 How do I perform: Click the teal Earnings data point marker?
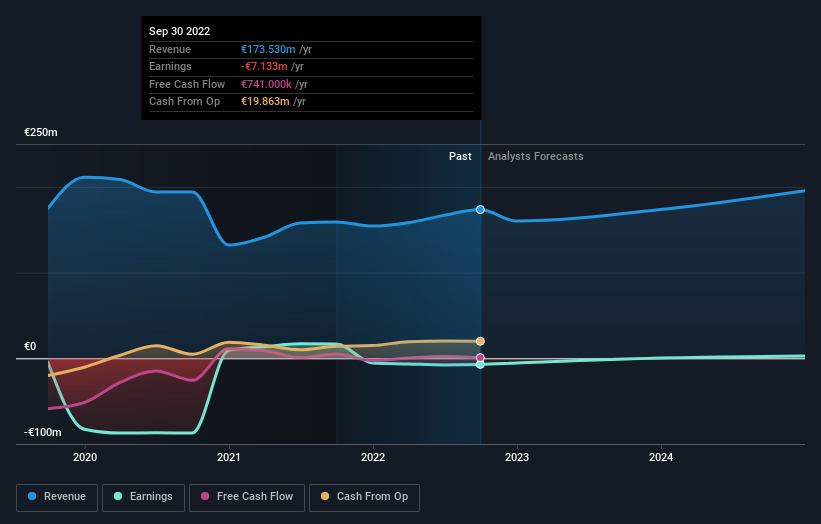[x=480, y=364]
